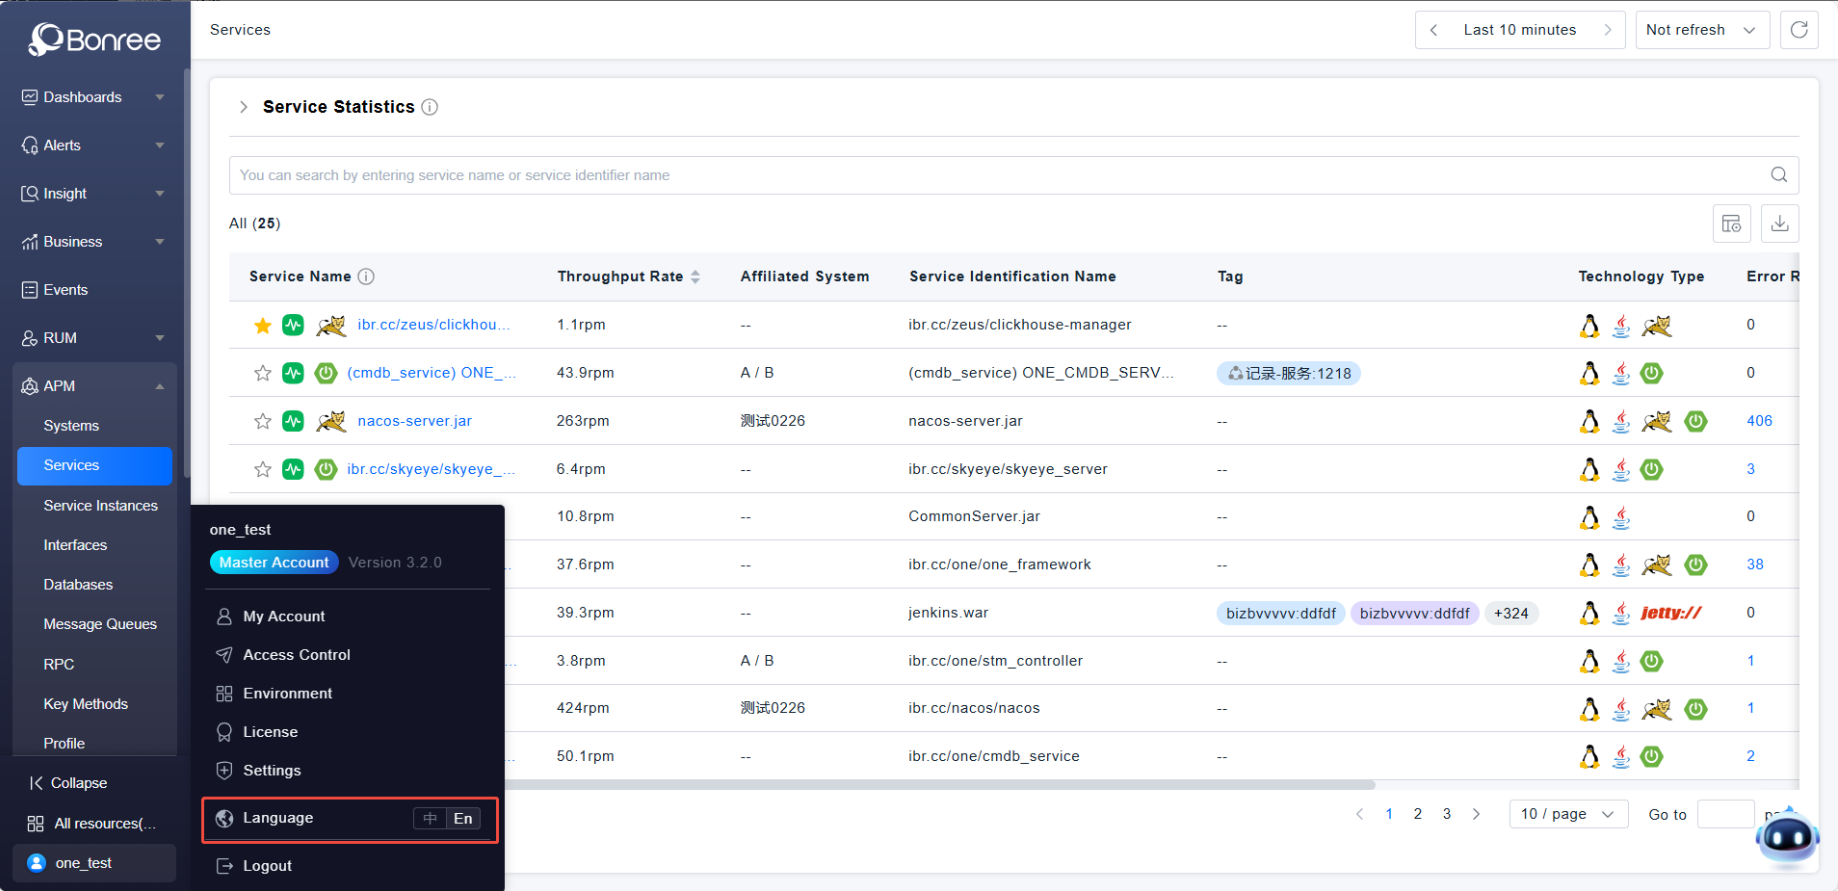The width and height of the screenshot is (1838, 891).
Task: Unstar the ibr.cc/zeus/clickhouse service
Action: 262,325
